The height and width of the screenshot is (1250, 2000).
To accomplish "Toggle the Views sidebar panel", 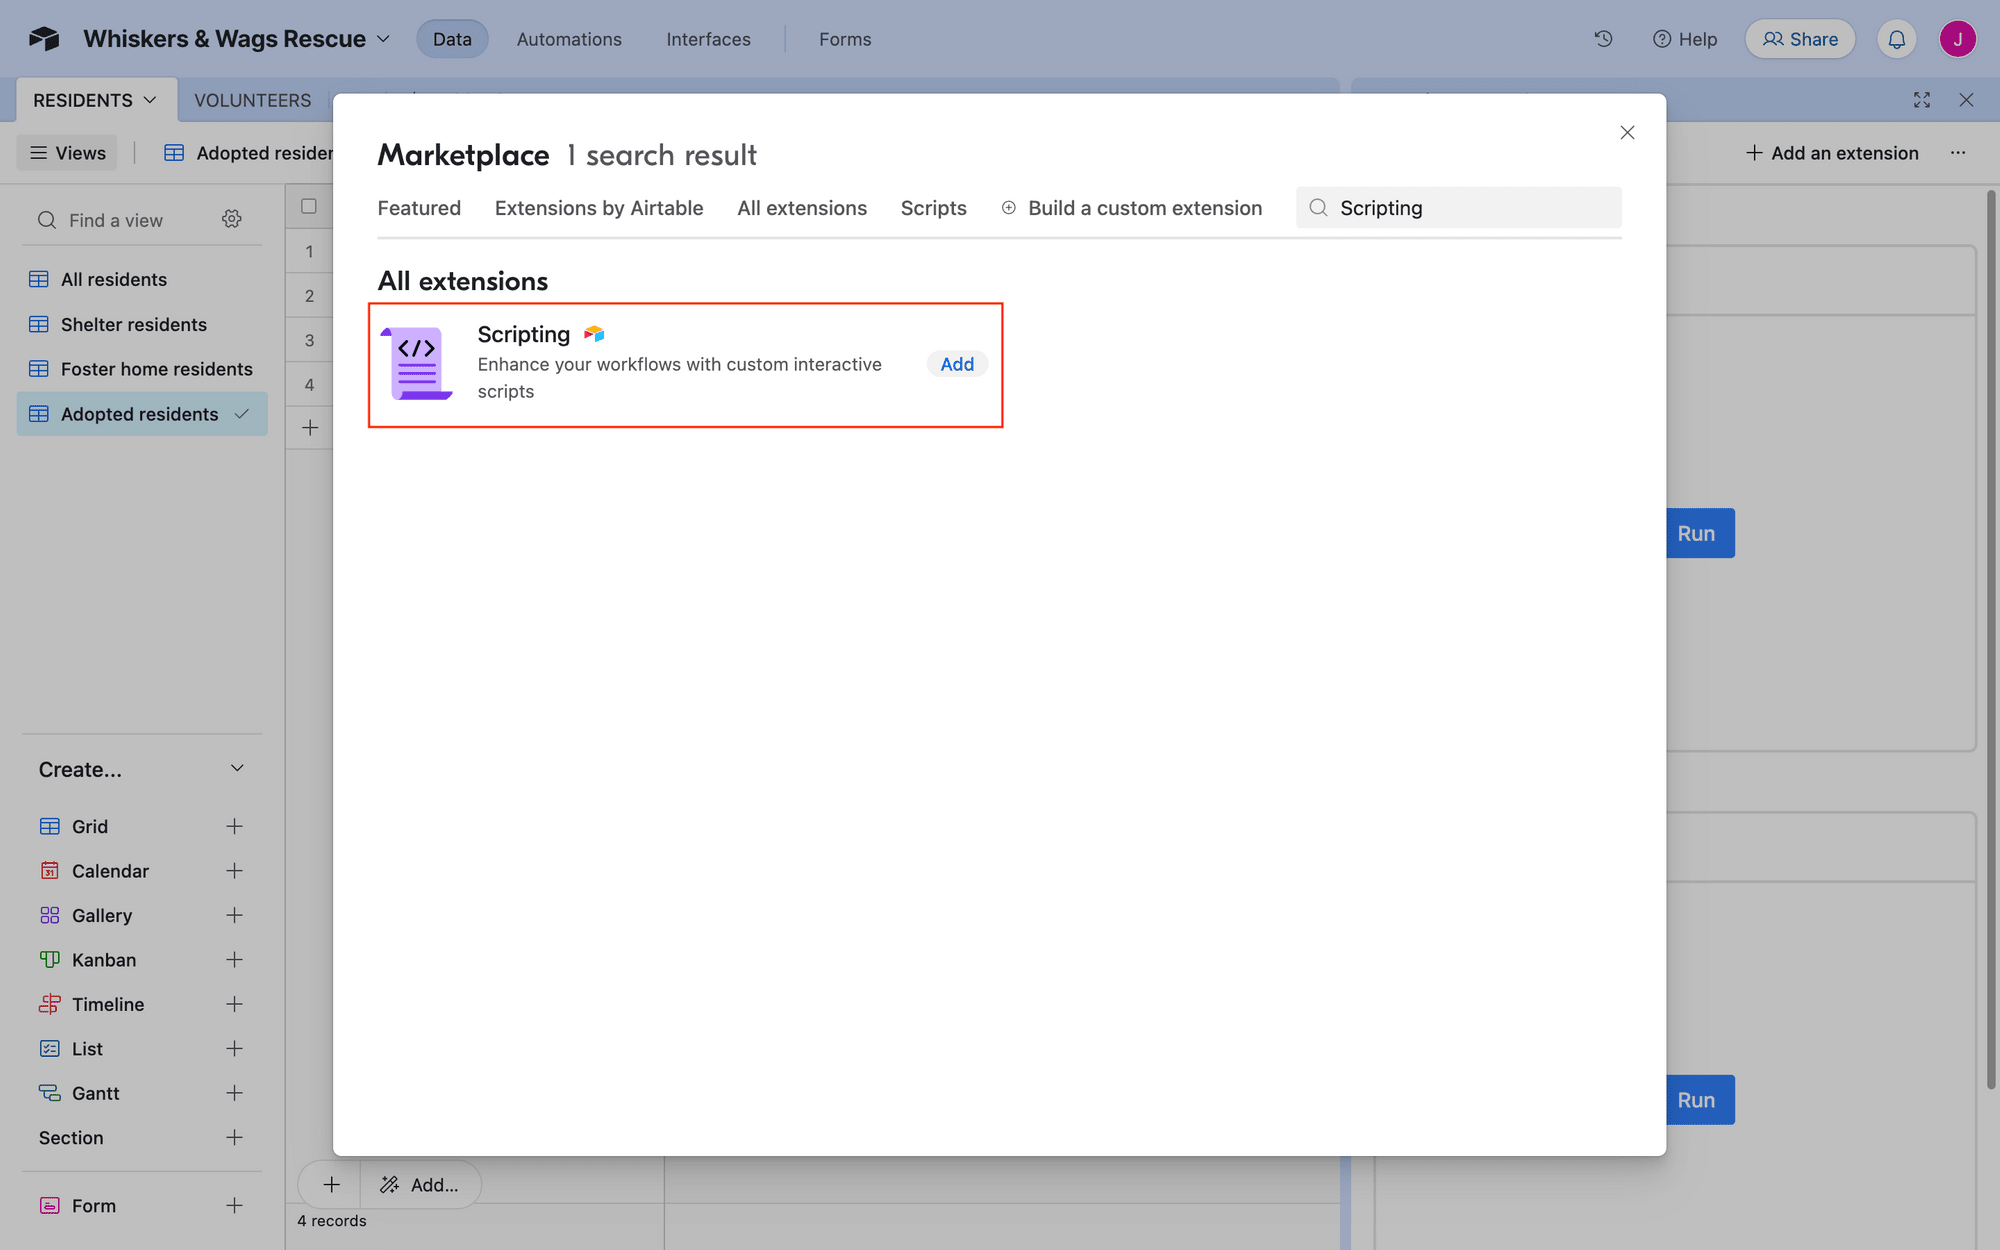I will [66, 152].
